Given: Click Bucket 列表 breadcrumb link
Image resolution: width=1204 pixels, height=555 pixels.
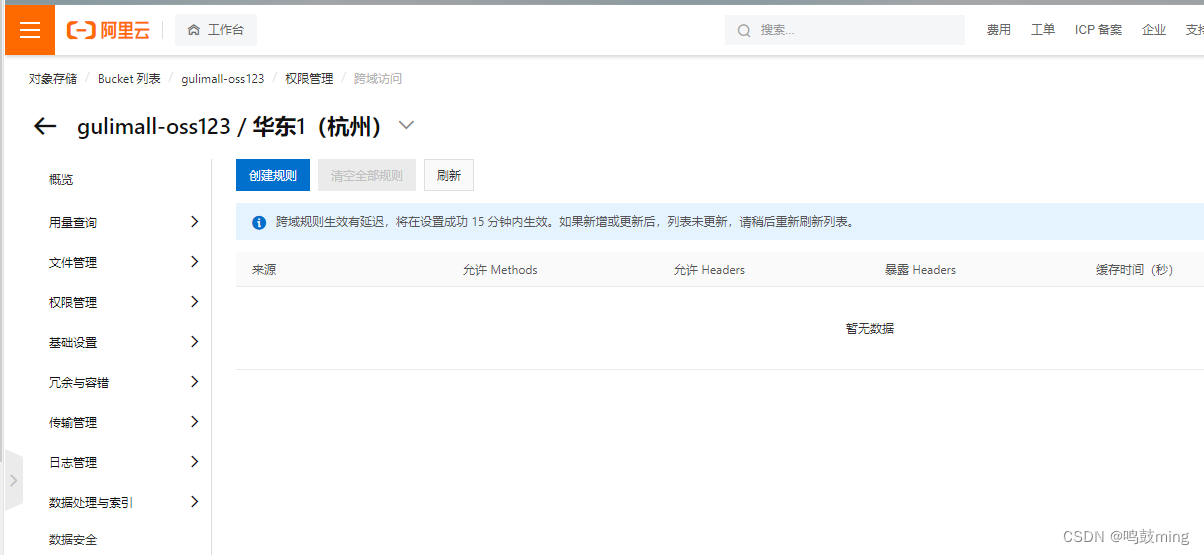Looking at the screenshot, I should (129, 79).
